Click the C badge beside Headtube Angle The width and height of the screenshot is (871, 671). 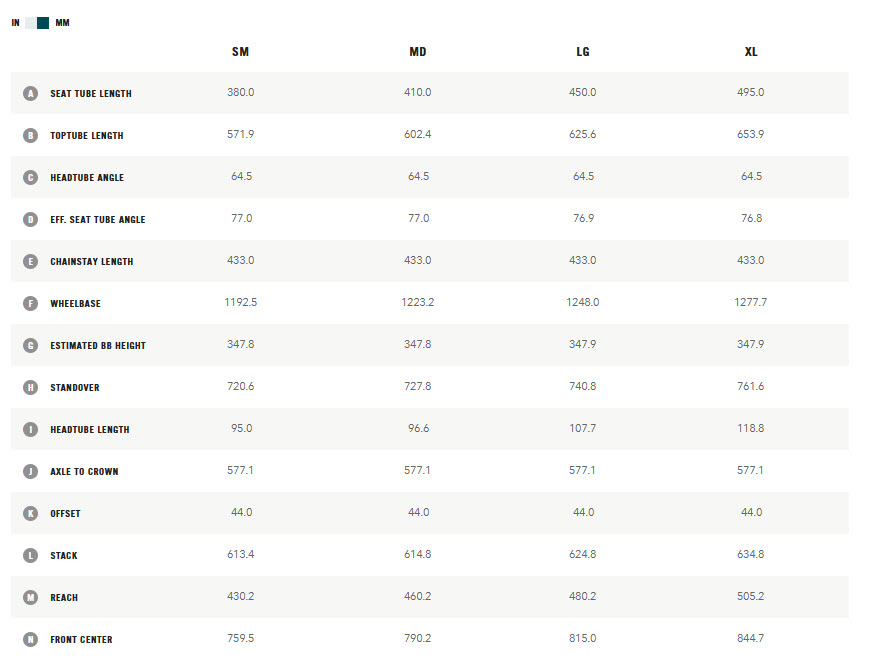point(31,177)
